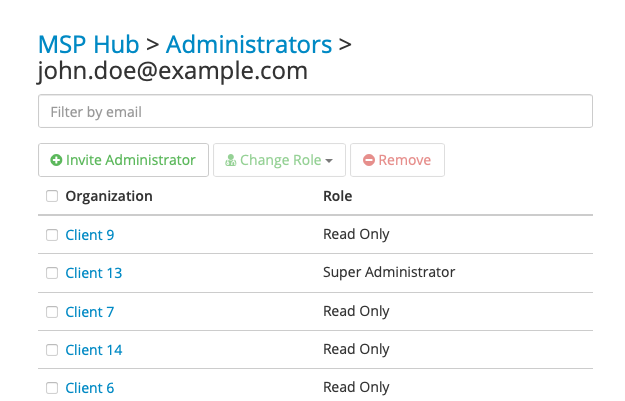
Task: Toggle the select-all checkbox beside Organization
Action: pyautogui.click(x=52, y=196)
